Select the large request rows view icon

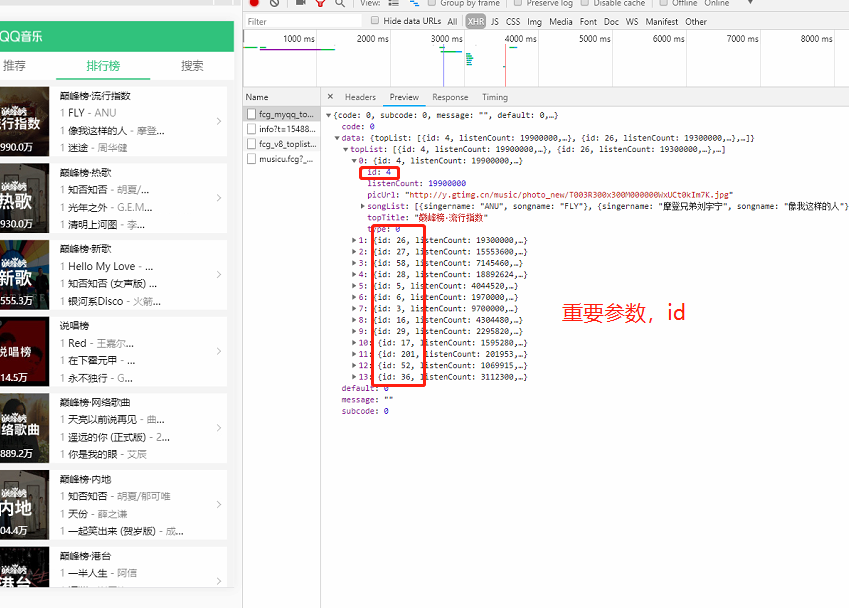[x=394, y=3]
